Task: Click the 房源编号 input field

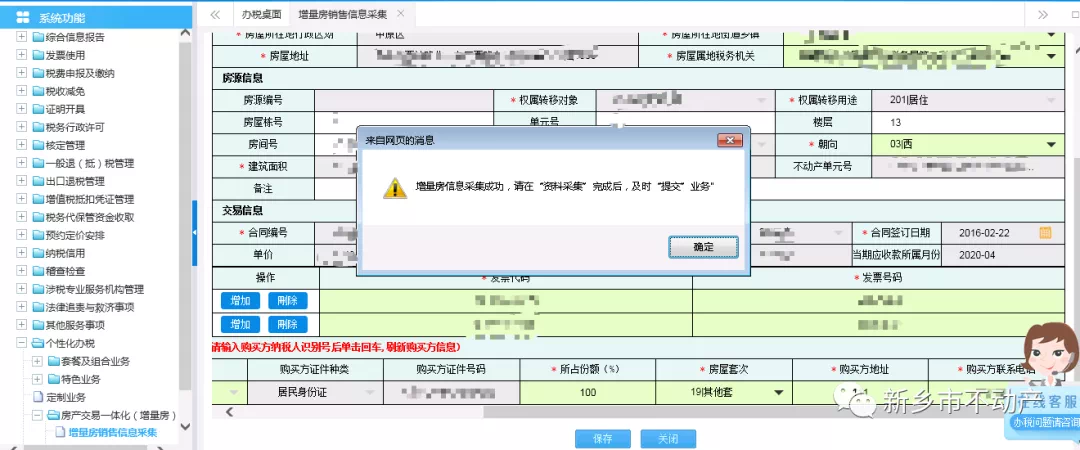Action: [404, 100]
